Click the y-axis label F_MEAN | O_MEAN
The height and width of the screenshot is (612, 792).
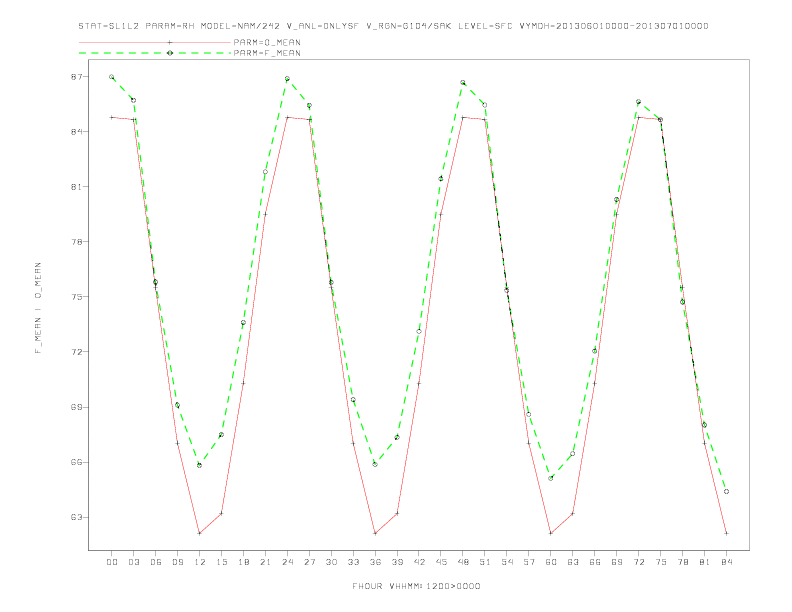click(x=38, y=308)
